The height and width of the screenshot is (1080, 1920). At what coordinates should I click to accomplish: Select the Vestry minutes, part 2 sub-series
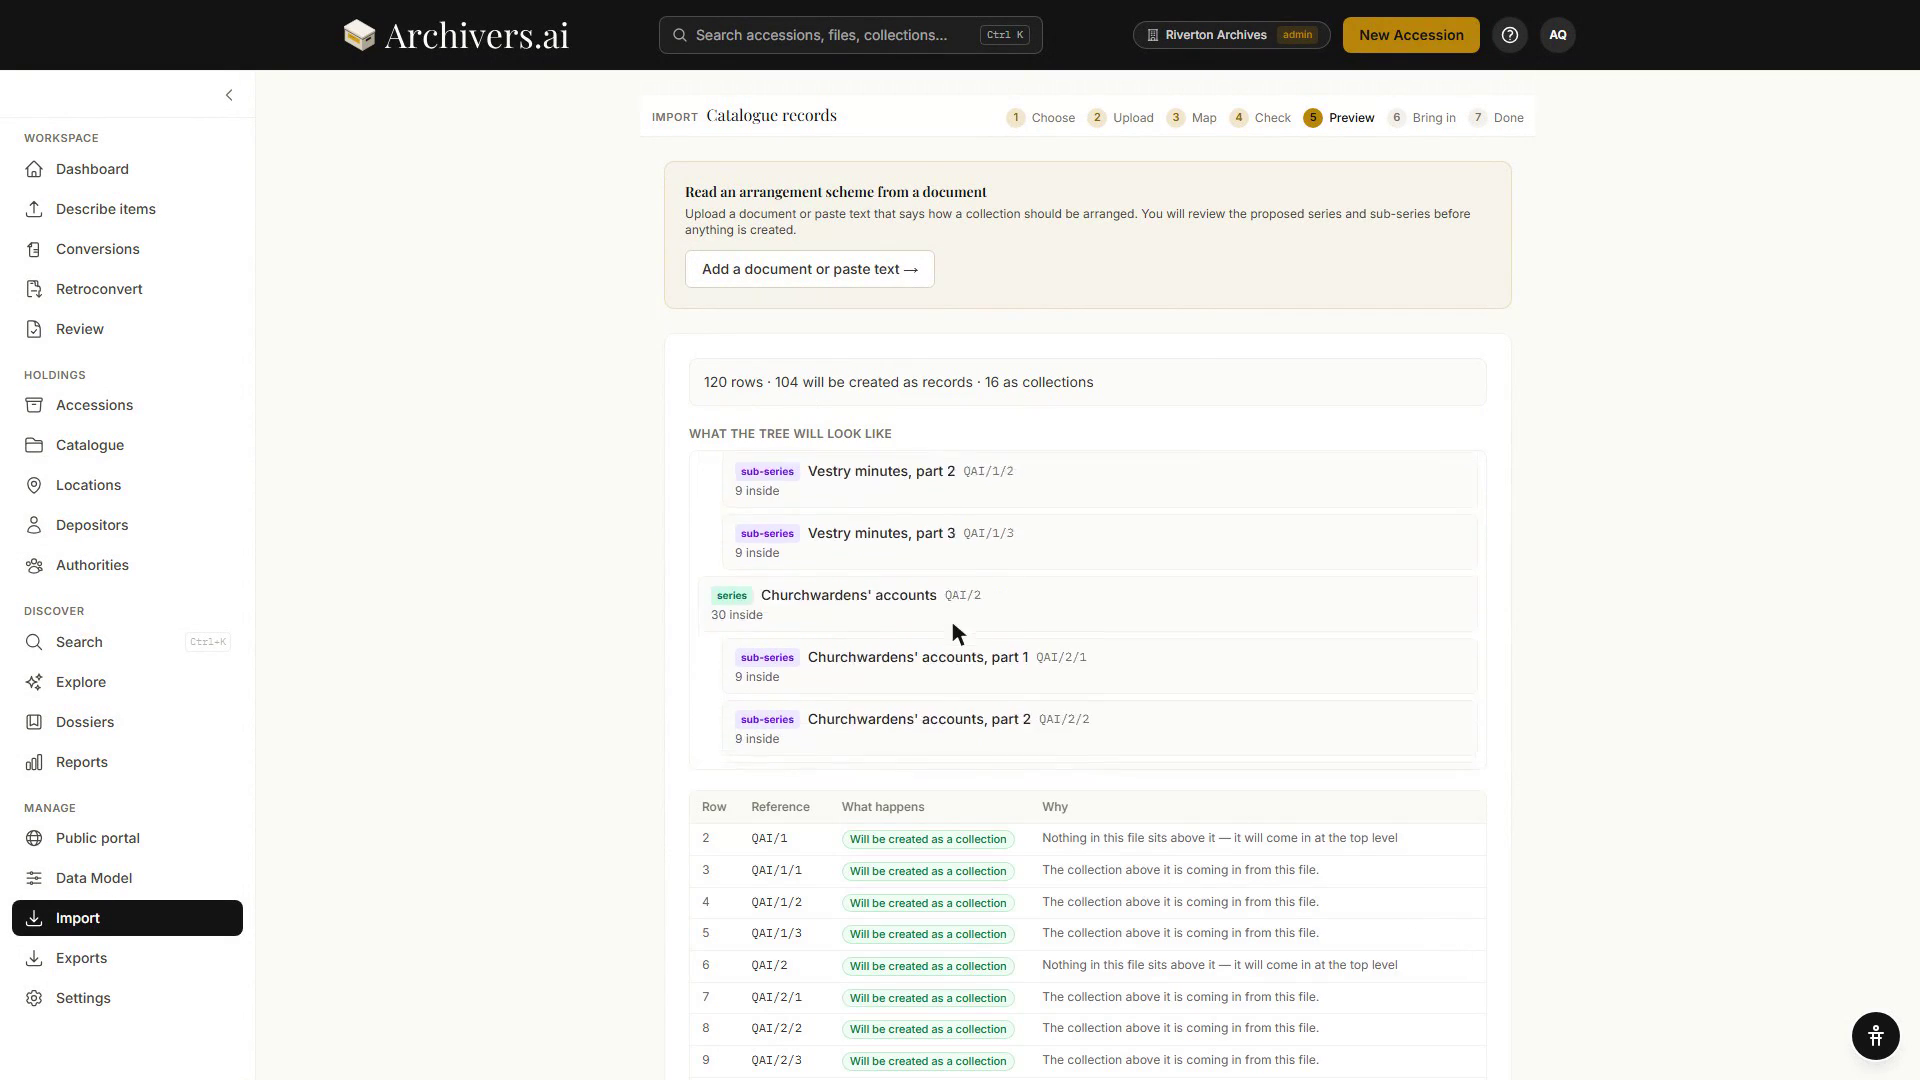(1099, 480)
